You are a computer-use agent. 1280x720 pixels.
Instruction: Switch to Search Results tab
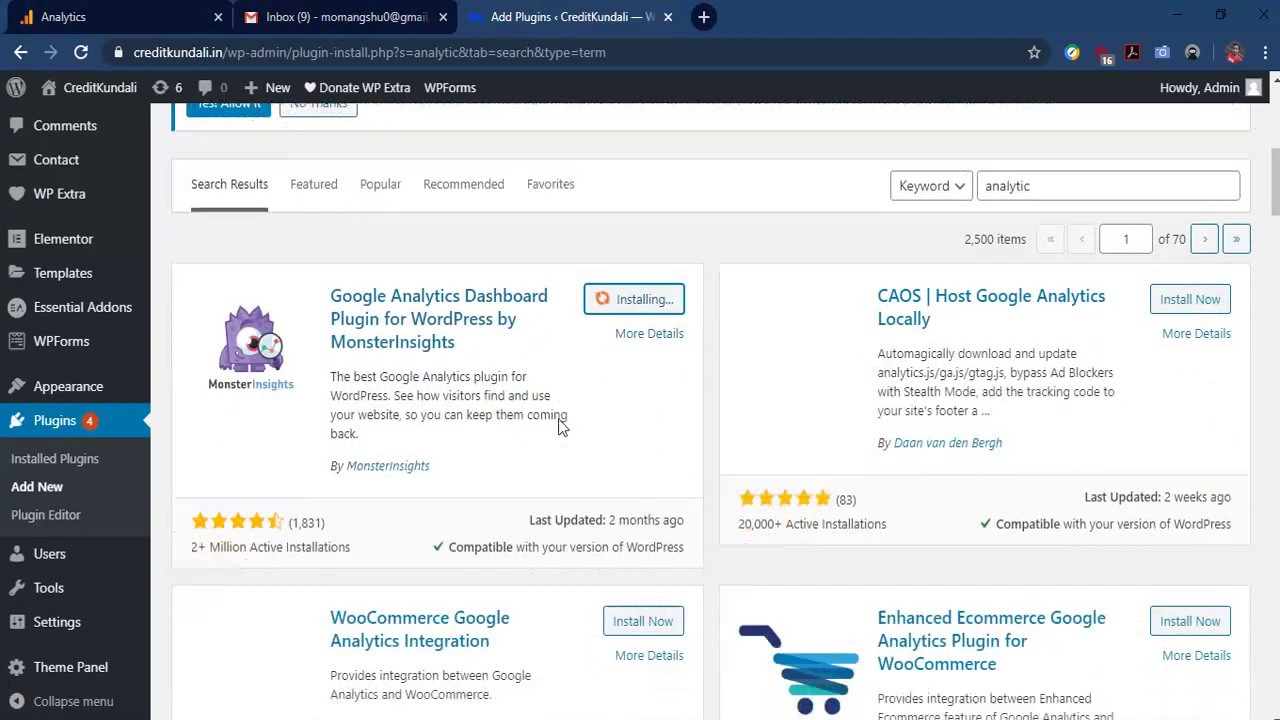tap(229, 184)
